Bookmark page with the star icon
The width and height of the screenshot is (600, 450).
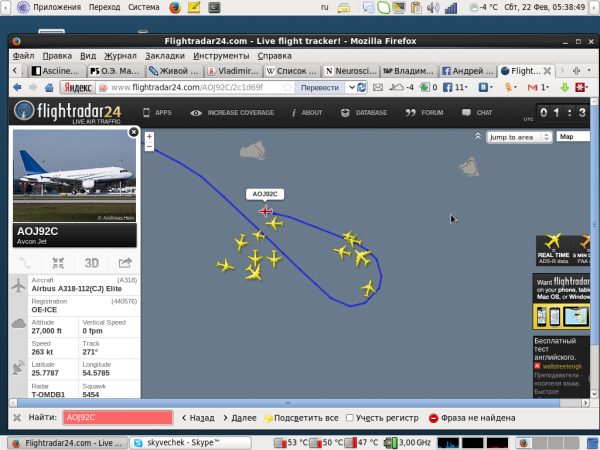(x=287, y=88)
